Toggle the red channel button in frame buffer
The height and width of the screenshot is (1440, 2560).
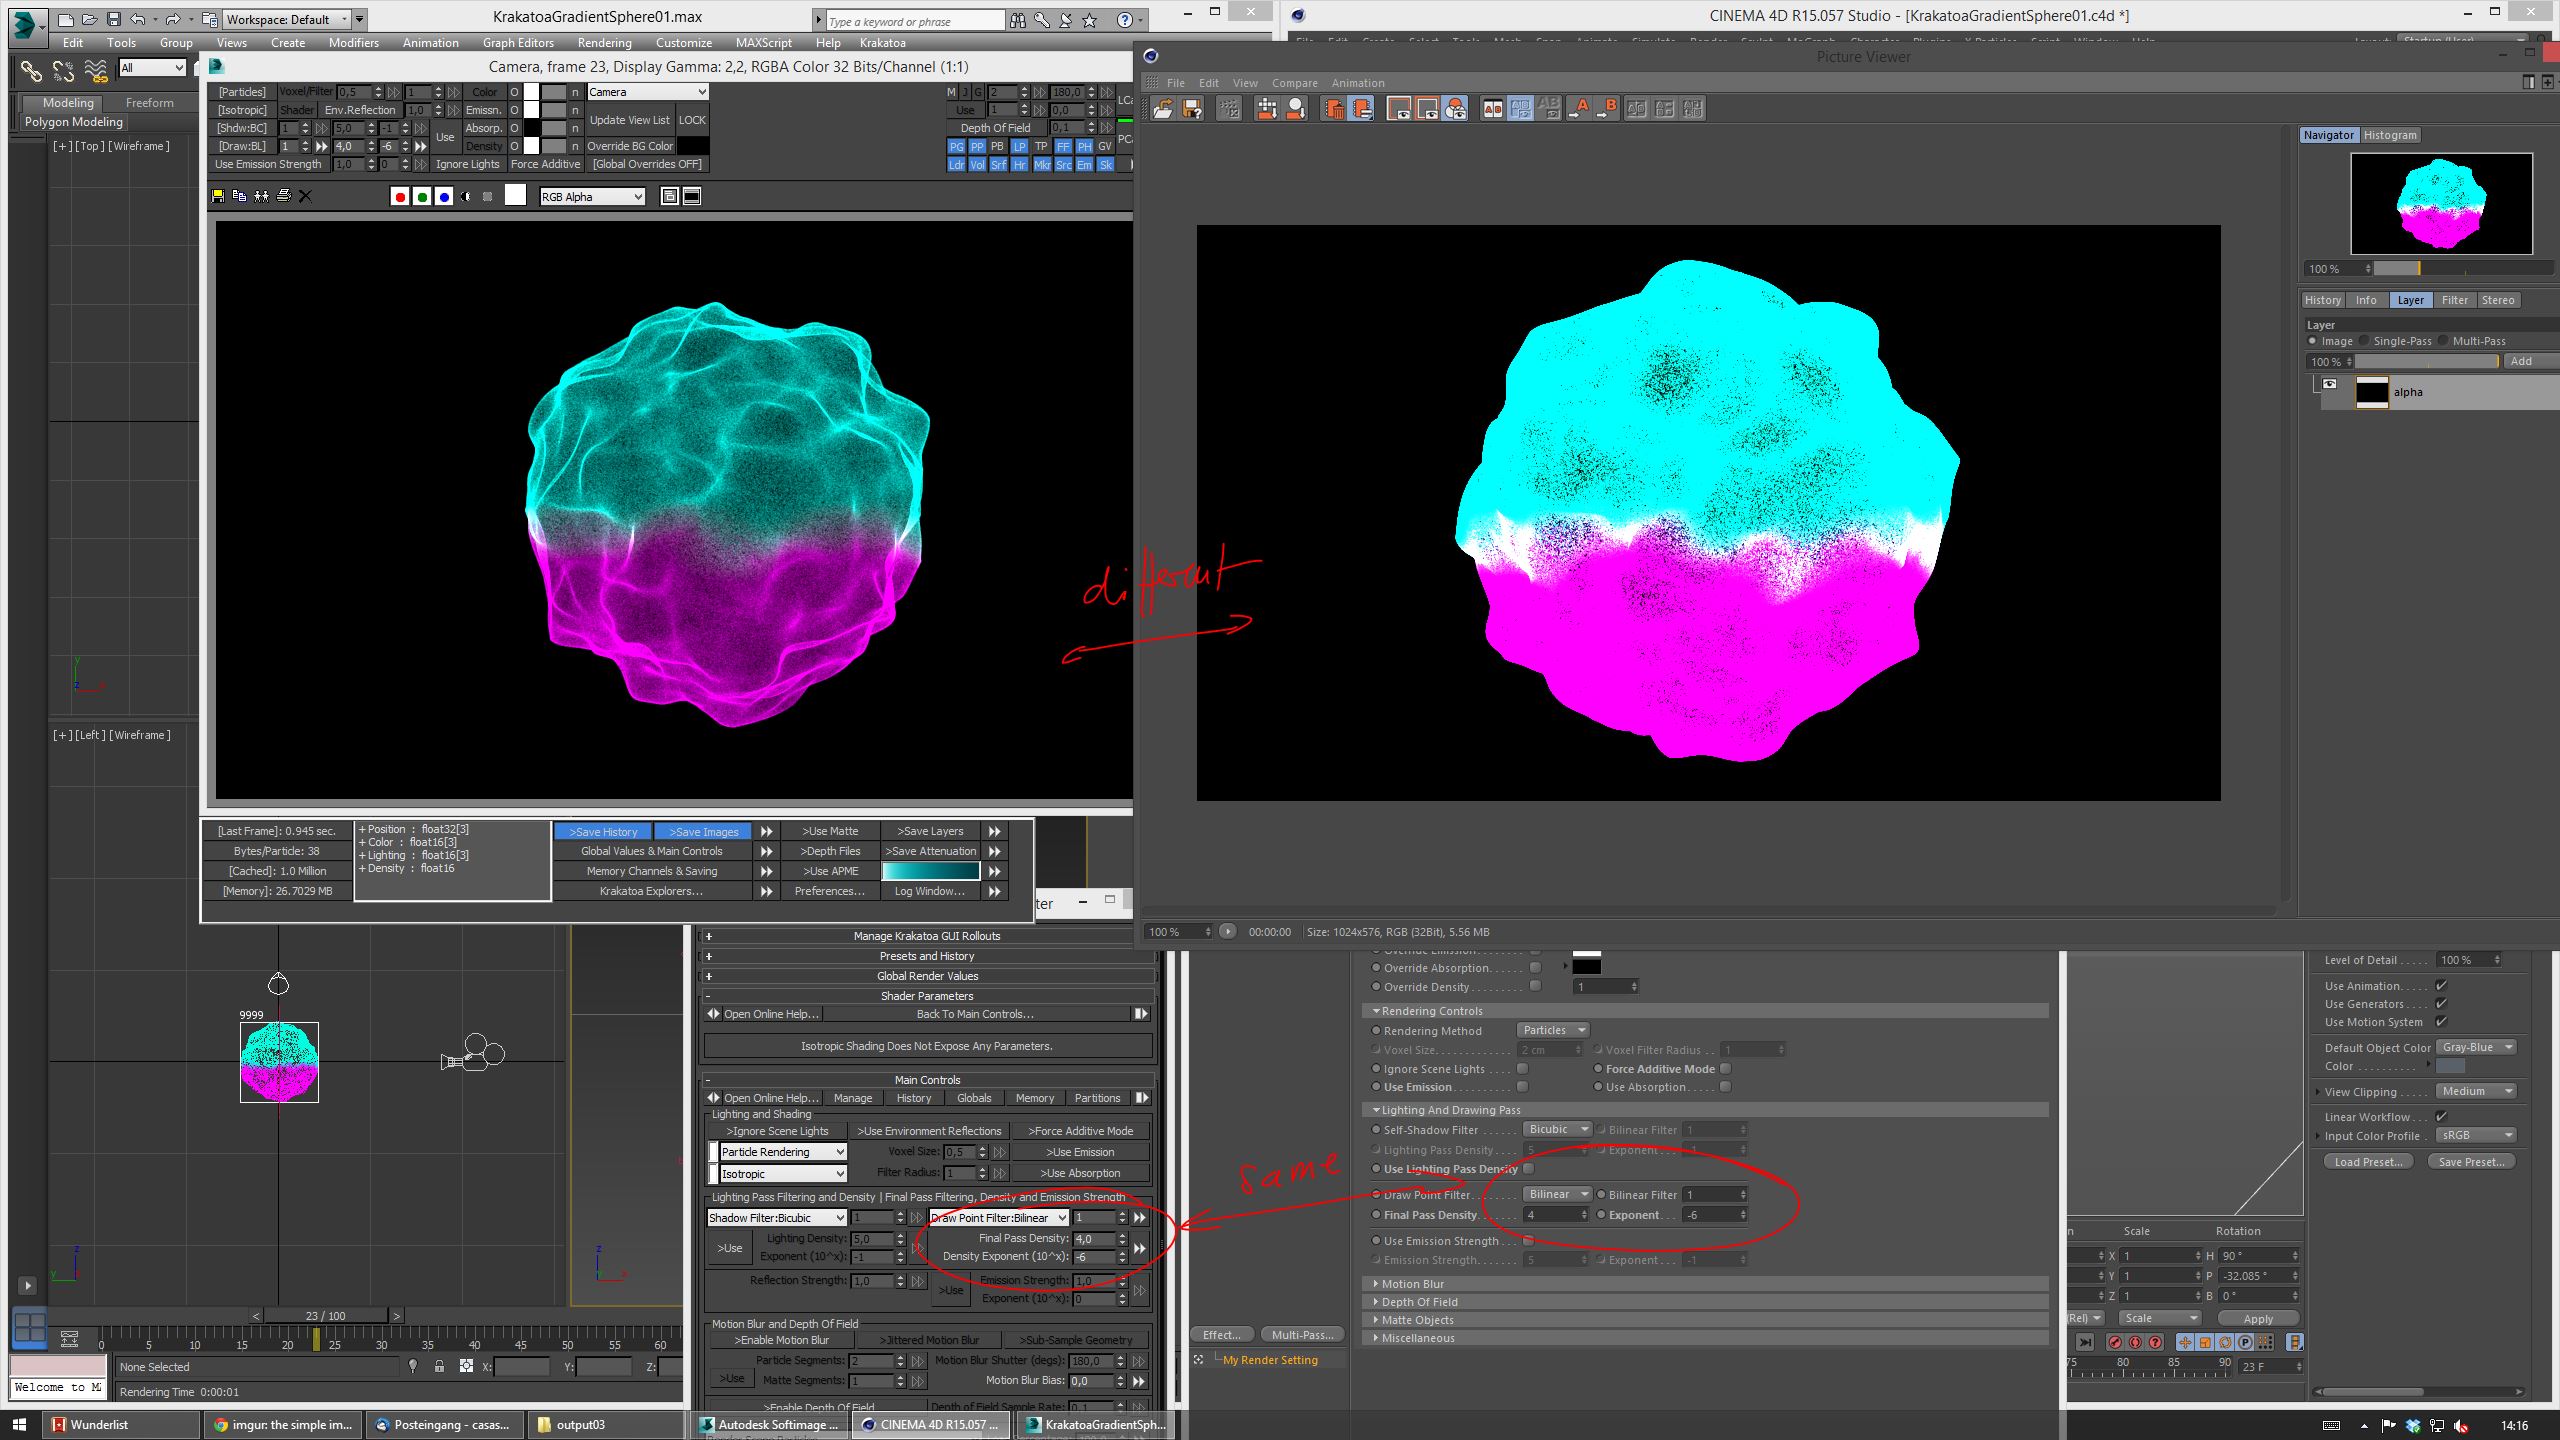point(400,197)
